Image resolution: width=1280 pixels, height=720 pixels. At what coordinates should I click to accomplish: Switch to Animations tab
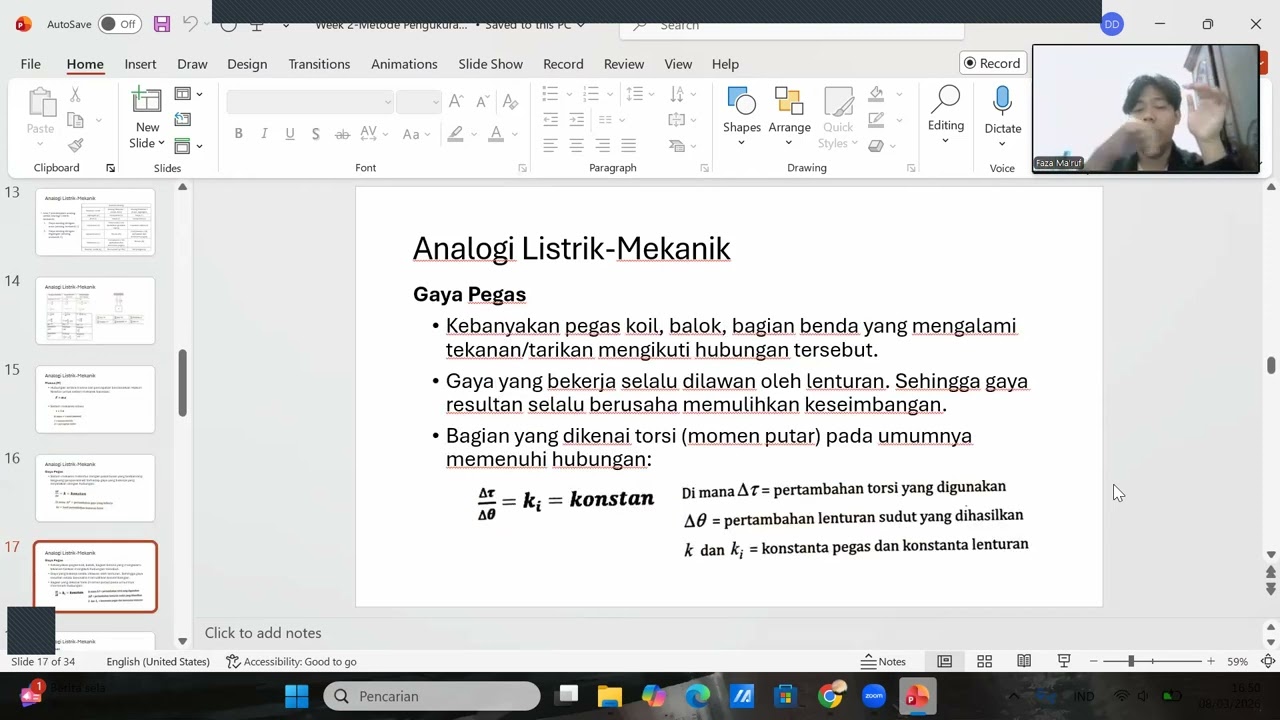[404, 63]
